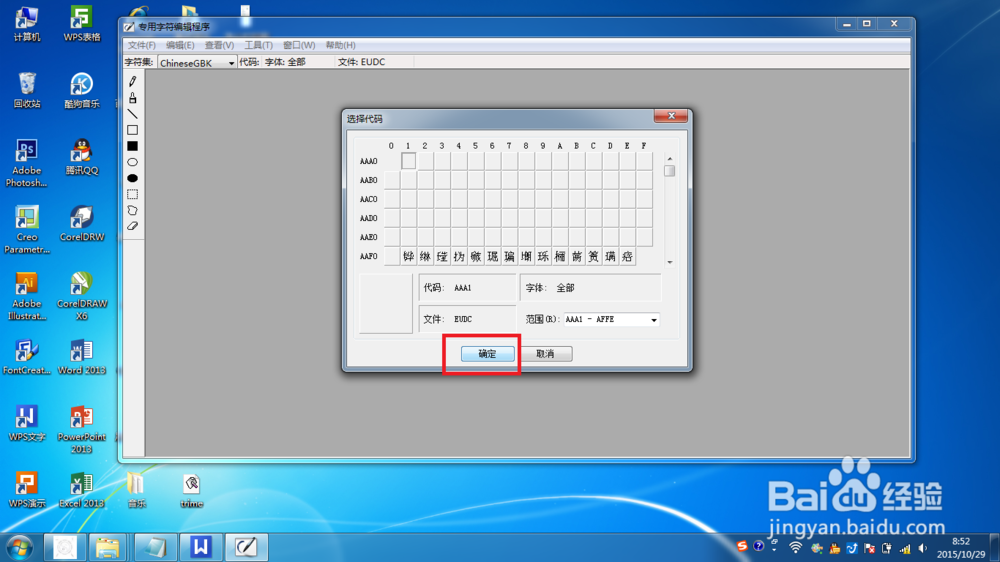This screenshot has height=562, width=1000.
Task: Open the Word 2013 shortcut
Action: (x=82, y=357)
